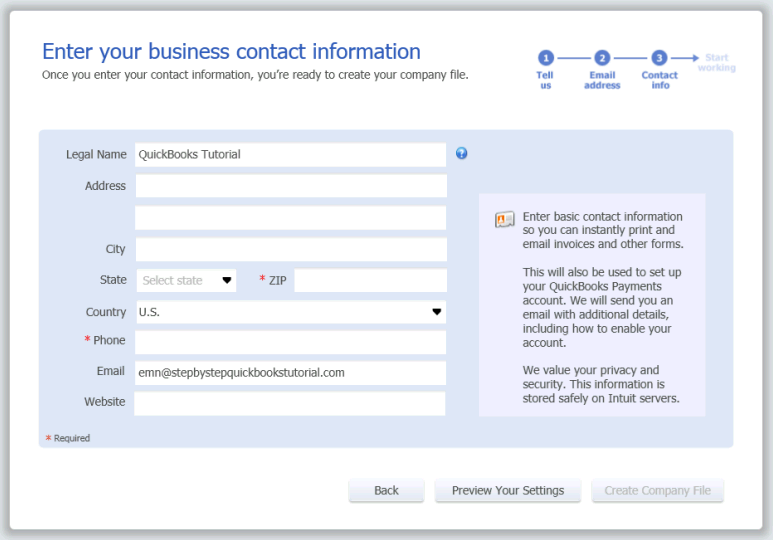
Task: Open the Country dropdown showing U.S.
Action: 291,312
